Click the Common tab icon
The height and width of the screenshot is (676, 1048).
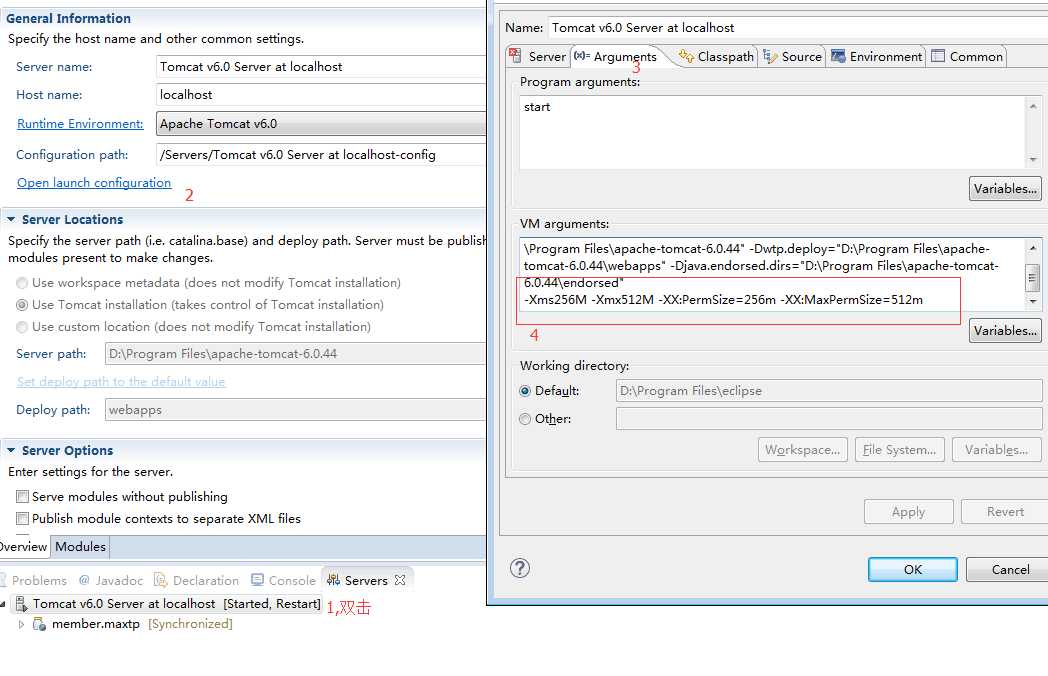pos(938,56)
